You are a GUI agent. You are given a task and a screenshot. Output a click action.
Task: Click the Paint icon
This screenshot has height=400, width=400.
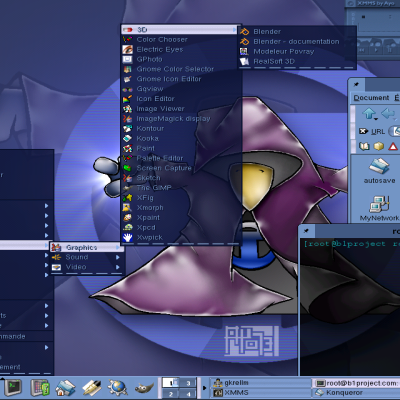(x=127, y=148)
